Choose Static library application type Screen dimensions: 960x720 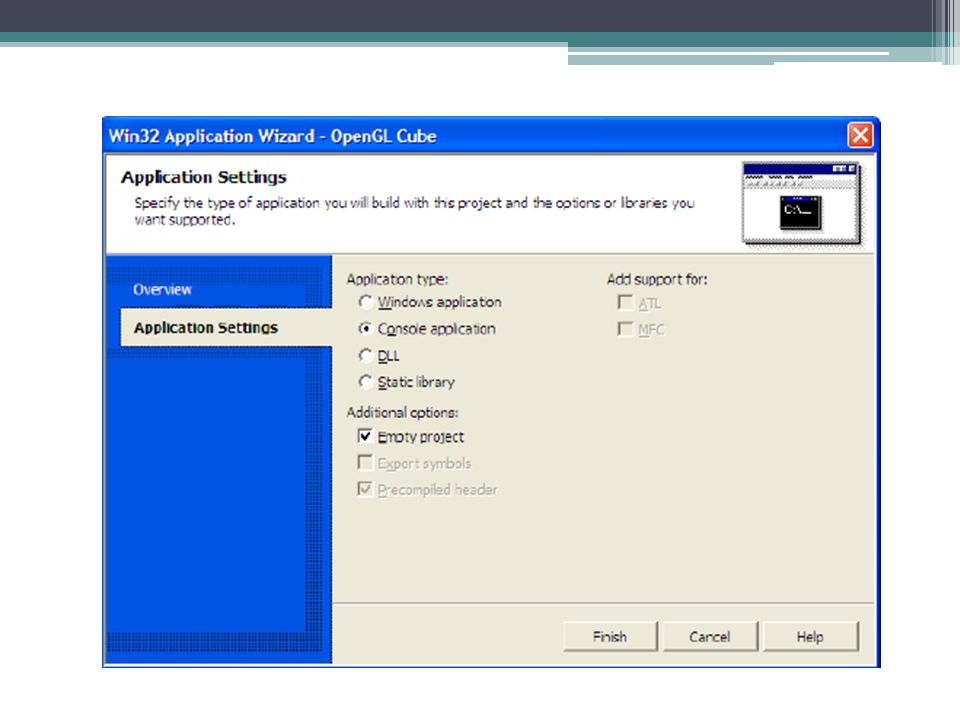pyautogui.click(x=366, y=382)
